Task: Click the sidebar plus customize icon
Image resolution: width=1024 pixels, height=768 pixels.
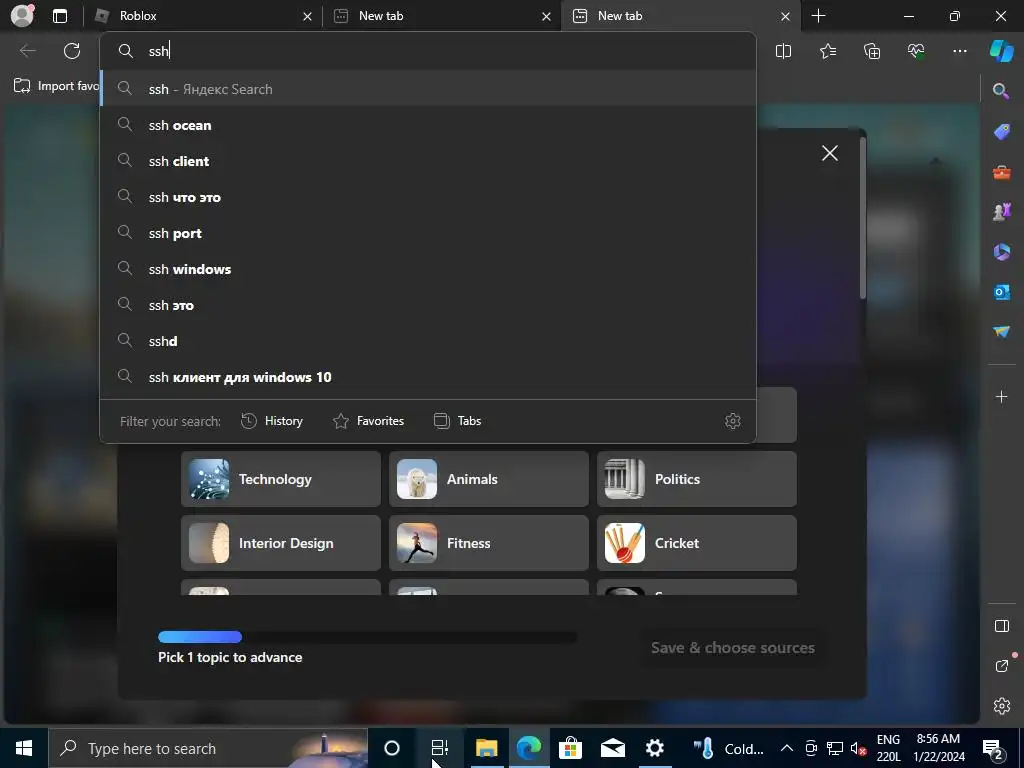Action: coord(1001,396)
